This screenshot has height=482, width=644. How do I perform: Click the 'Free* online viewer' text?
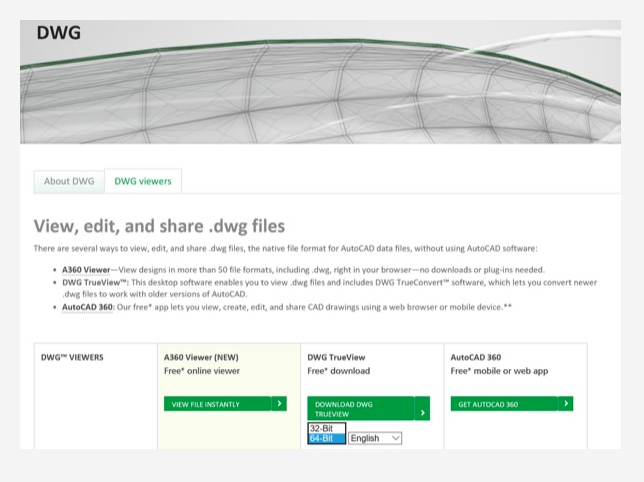click(202, 371)
